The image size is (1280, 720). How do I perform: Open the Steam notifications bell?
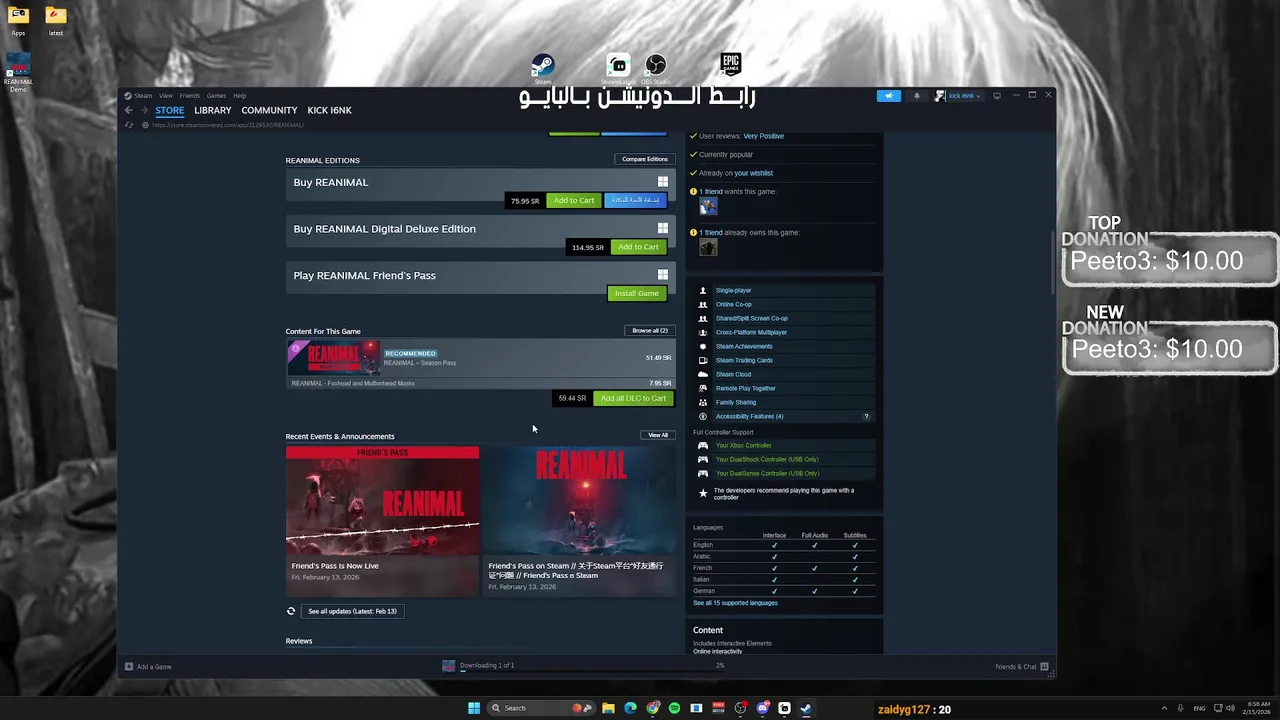[918, 96]
